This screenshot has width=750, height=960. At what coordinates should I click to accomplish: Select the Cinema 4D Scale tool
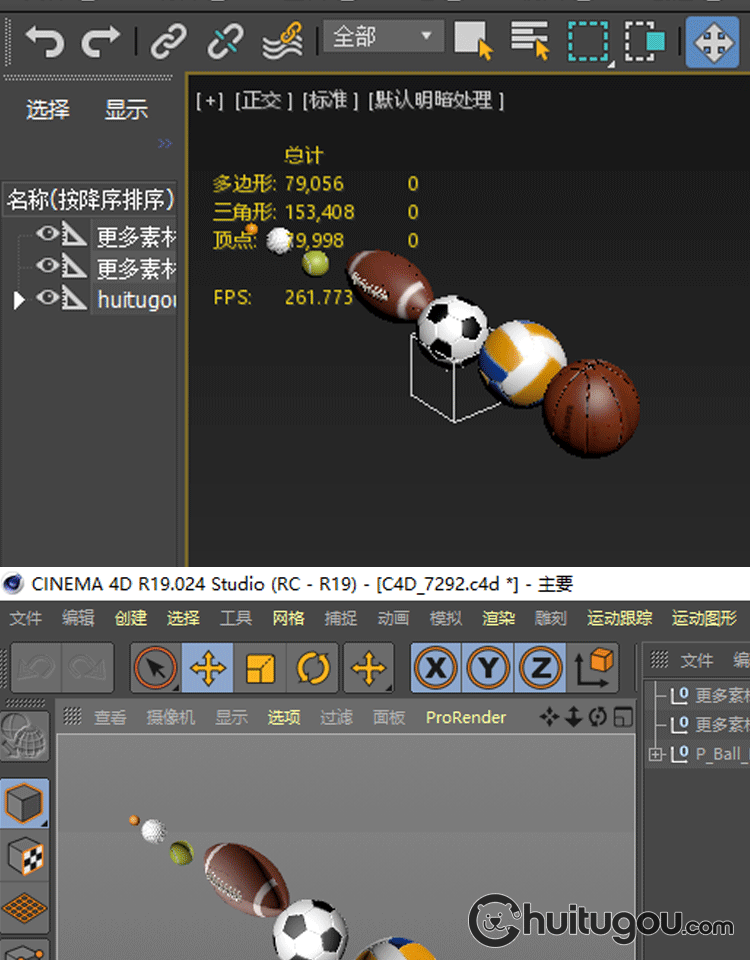(x=260, y=668)
